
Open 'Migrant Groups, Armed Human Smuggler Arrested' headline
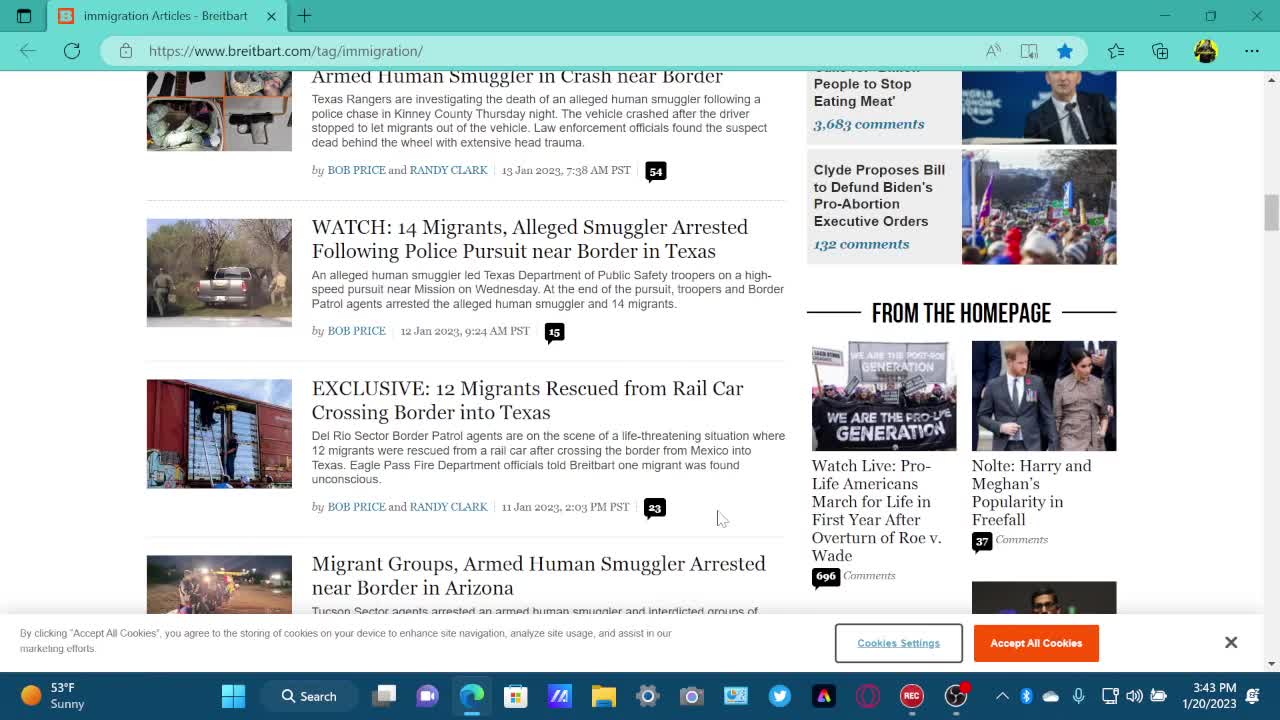pyautogui.click(x=538, y=575)
